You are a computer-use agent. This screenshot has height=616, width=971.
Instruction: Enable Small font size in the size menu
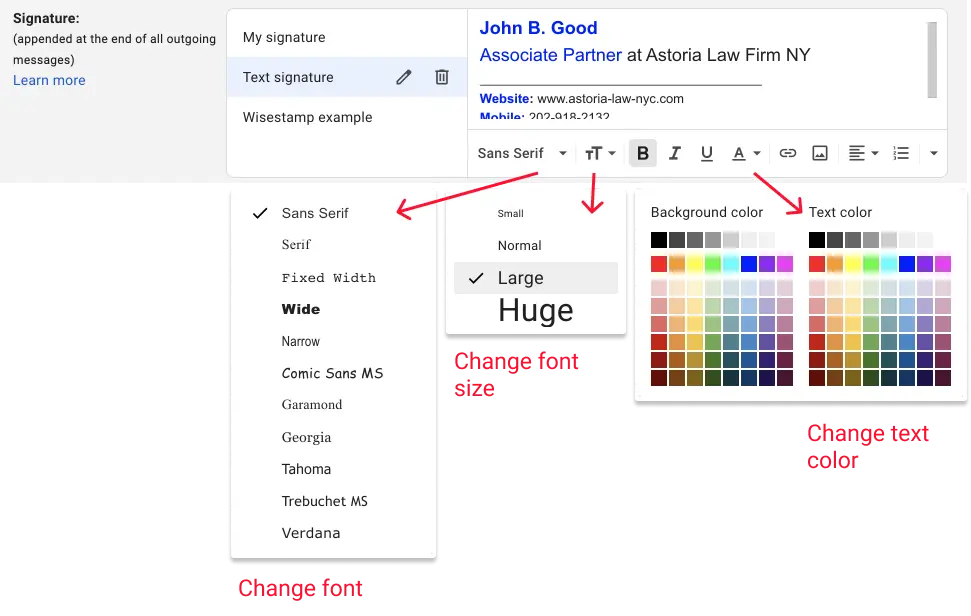coord(510,213)
